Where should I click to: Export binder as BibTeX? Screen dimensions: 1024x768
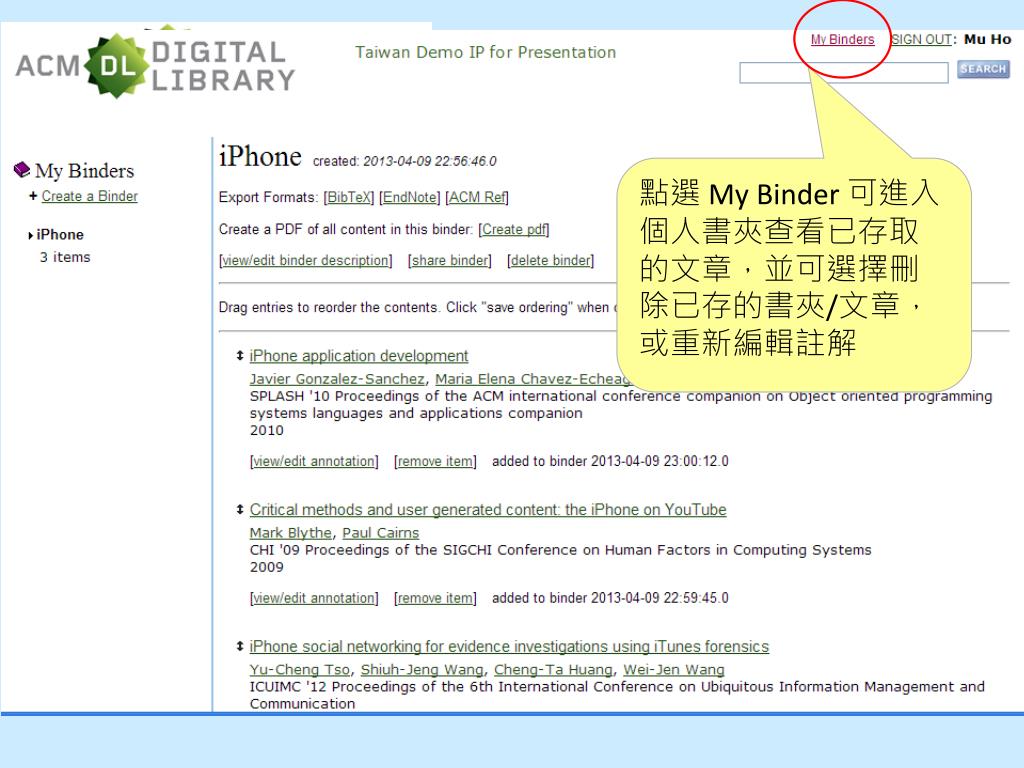click(349, 197)
